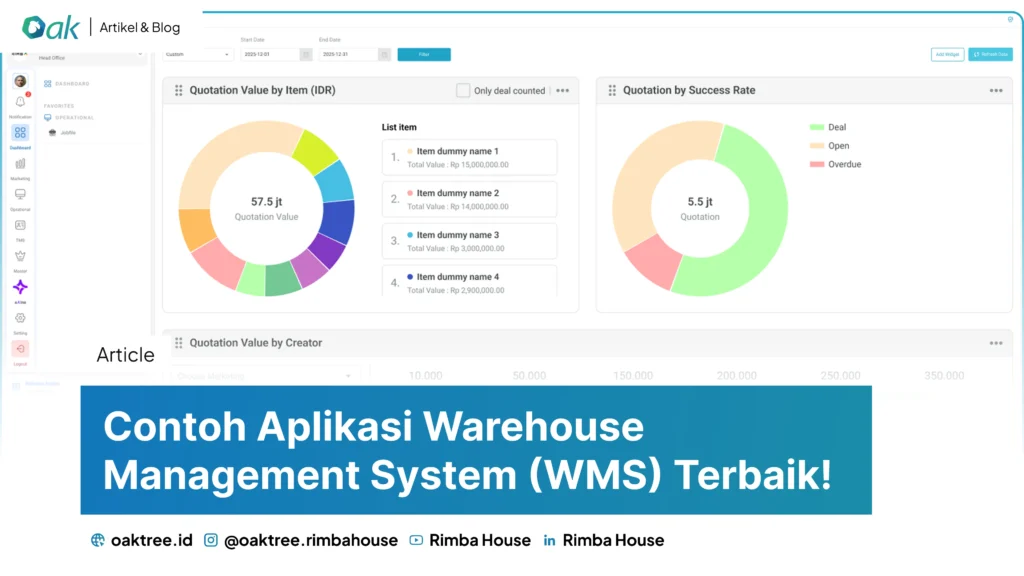Click the dark blue donut segment

[x=338, y=221]
